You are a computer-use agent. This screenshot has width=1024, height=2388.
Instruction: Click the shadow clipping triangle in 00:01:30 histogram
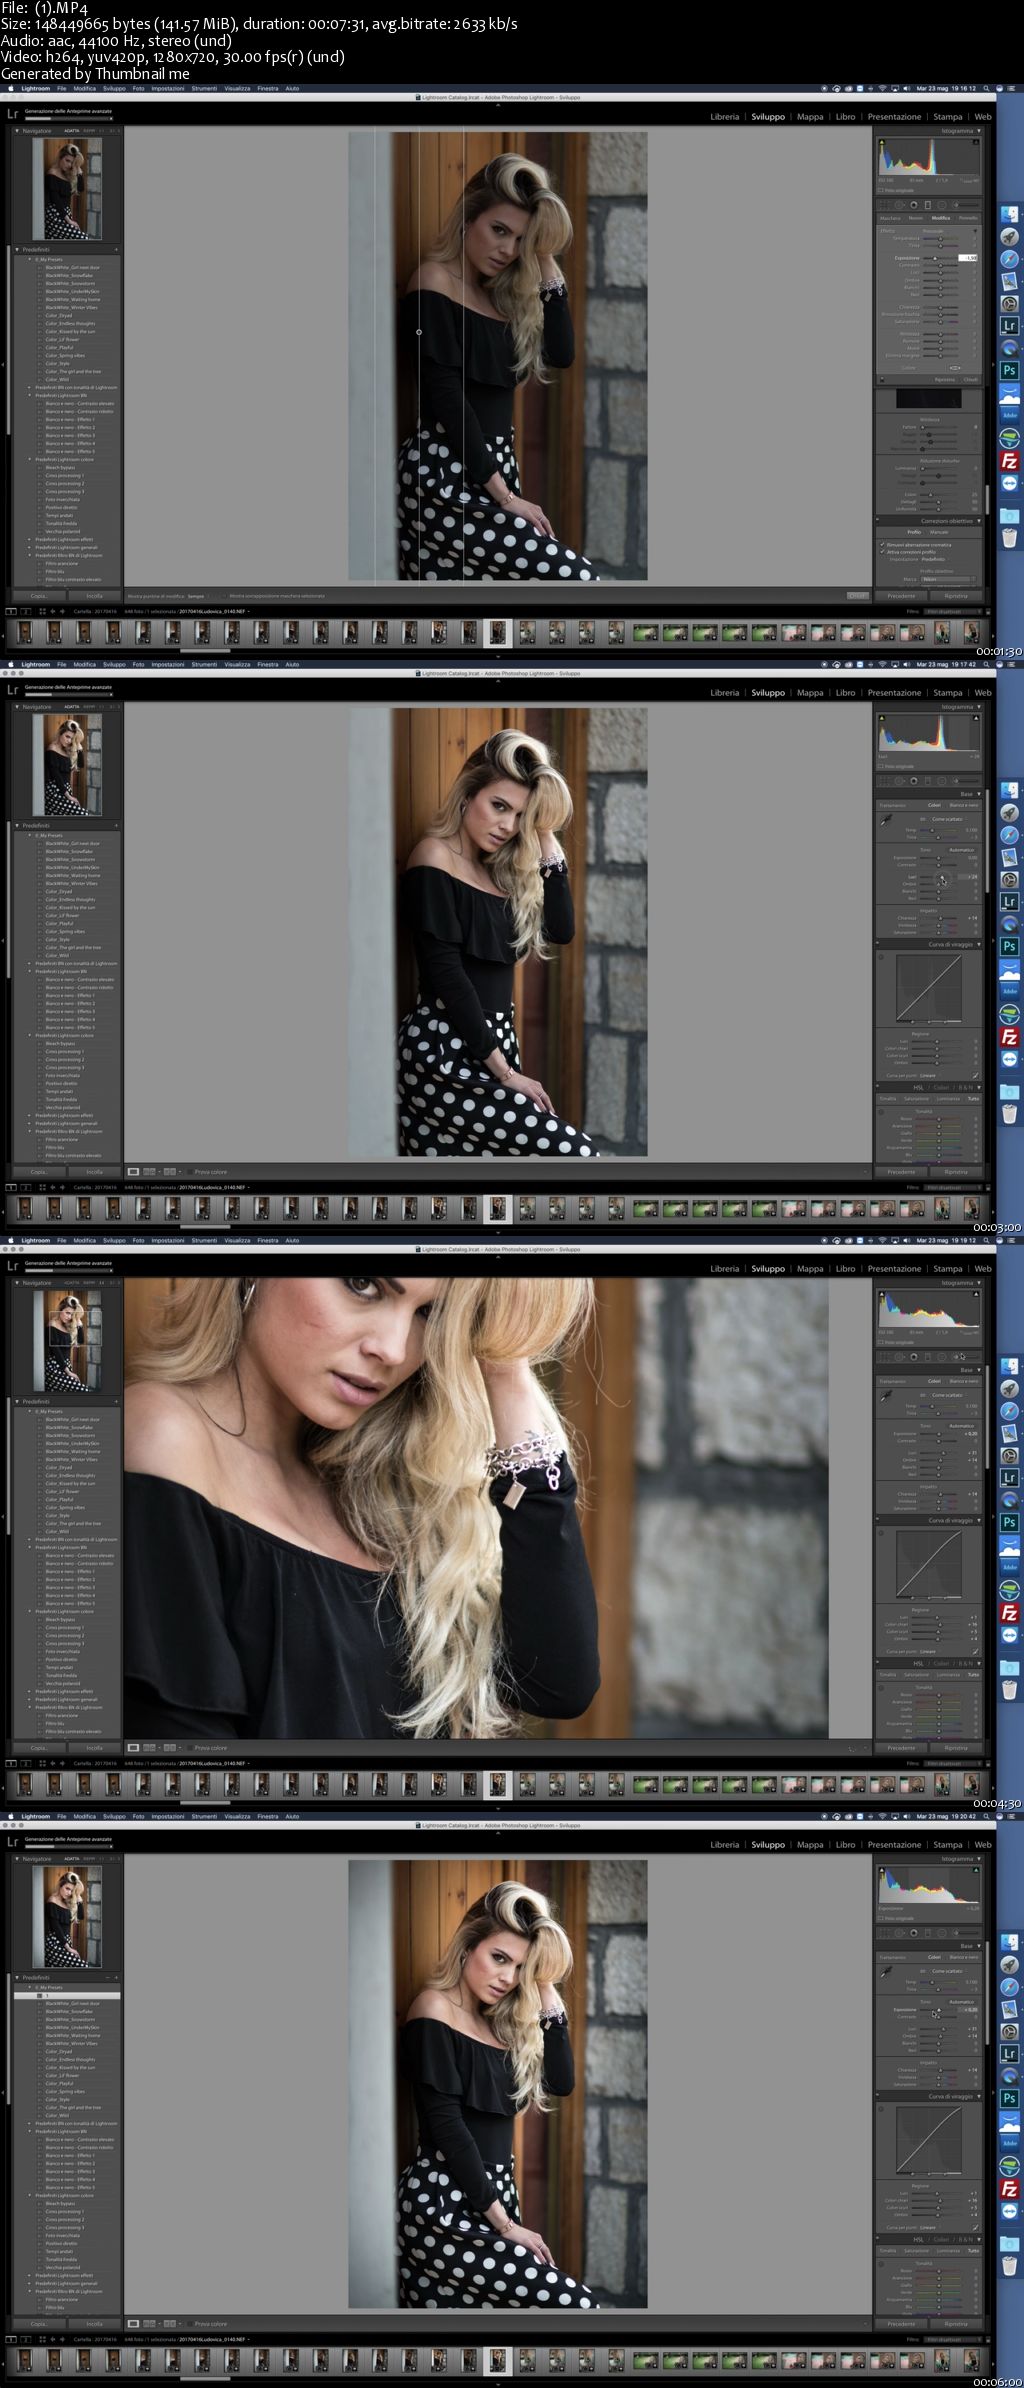[882, 142]
